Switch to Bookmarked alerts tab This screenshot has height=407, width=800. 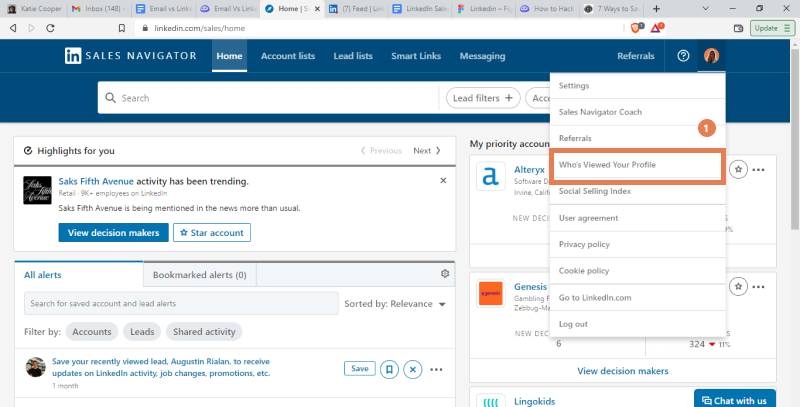[x=199, y=275]
